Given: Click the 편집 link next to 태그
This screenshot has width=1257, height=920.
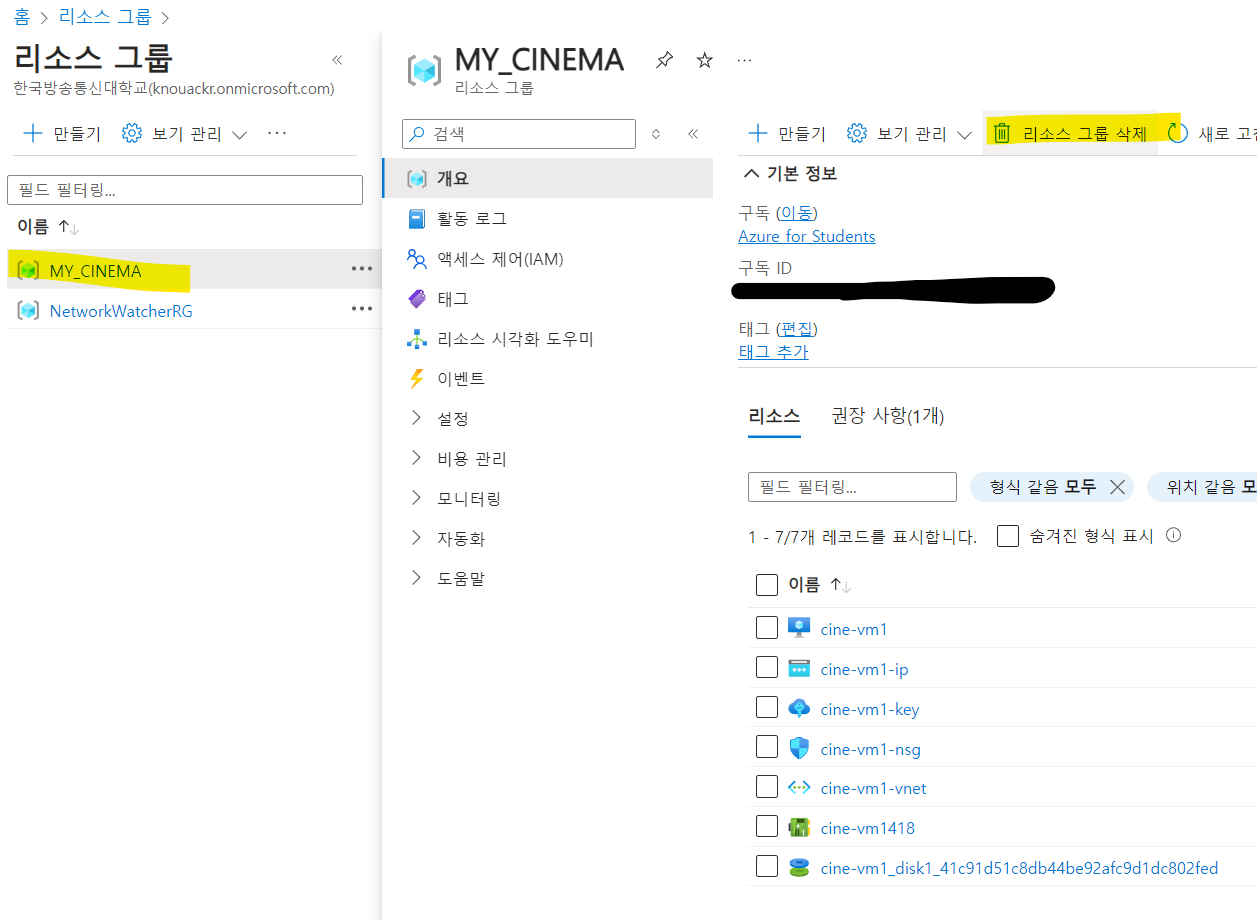Looking at the screenshot, I should coord(797,329).
